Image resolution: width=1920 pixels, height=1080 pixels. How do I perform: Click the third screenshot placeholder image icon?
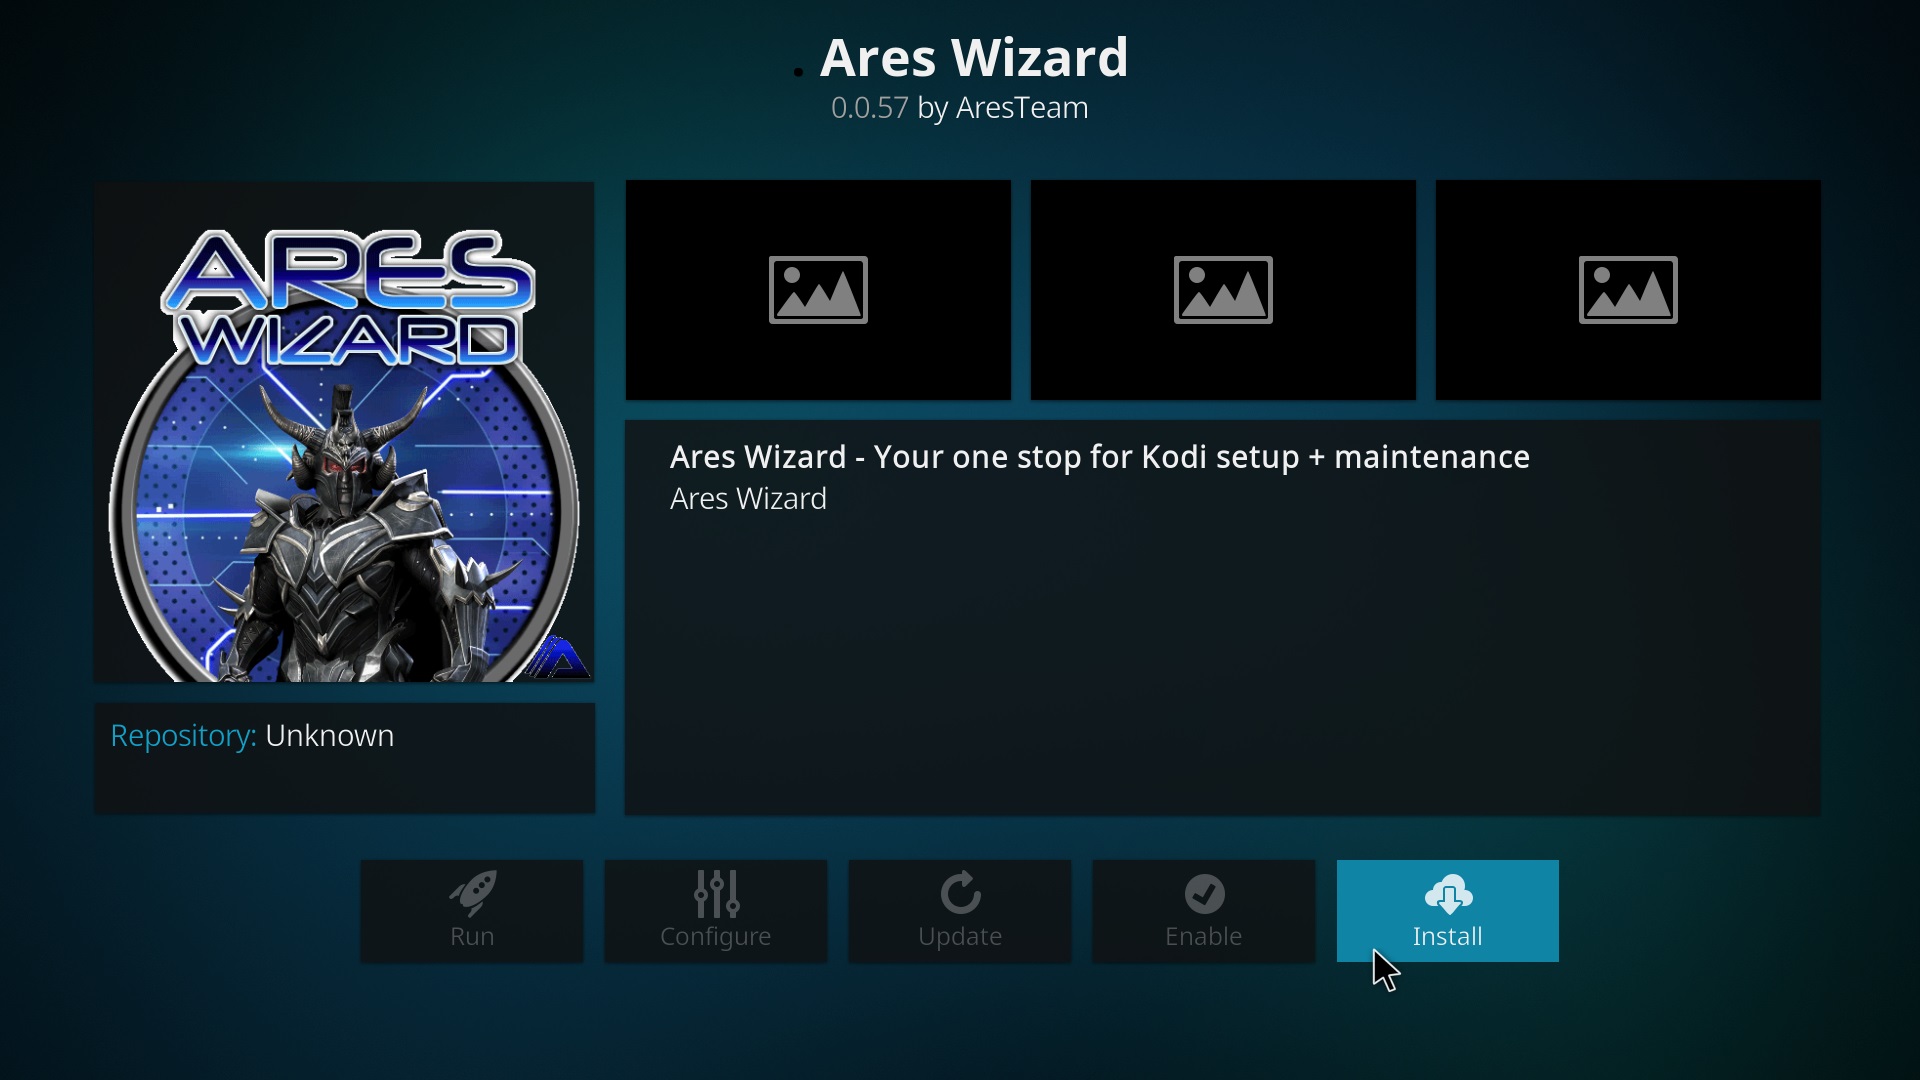click(1628, 290)
